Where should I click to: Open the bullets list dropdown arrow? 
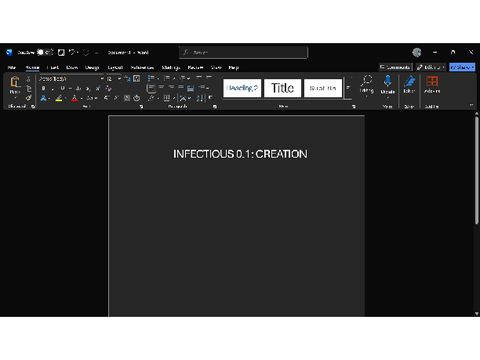pyautogui.click(x=158, y=79)
